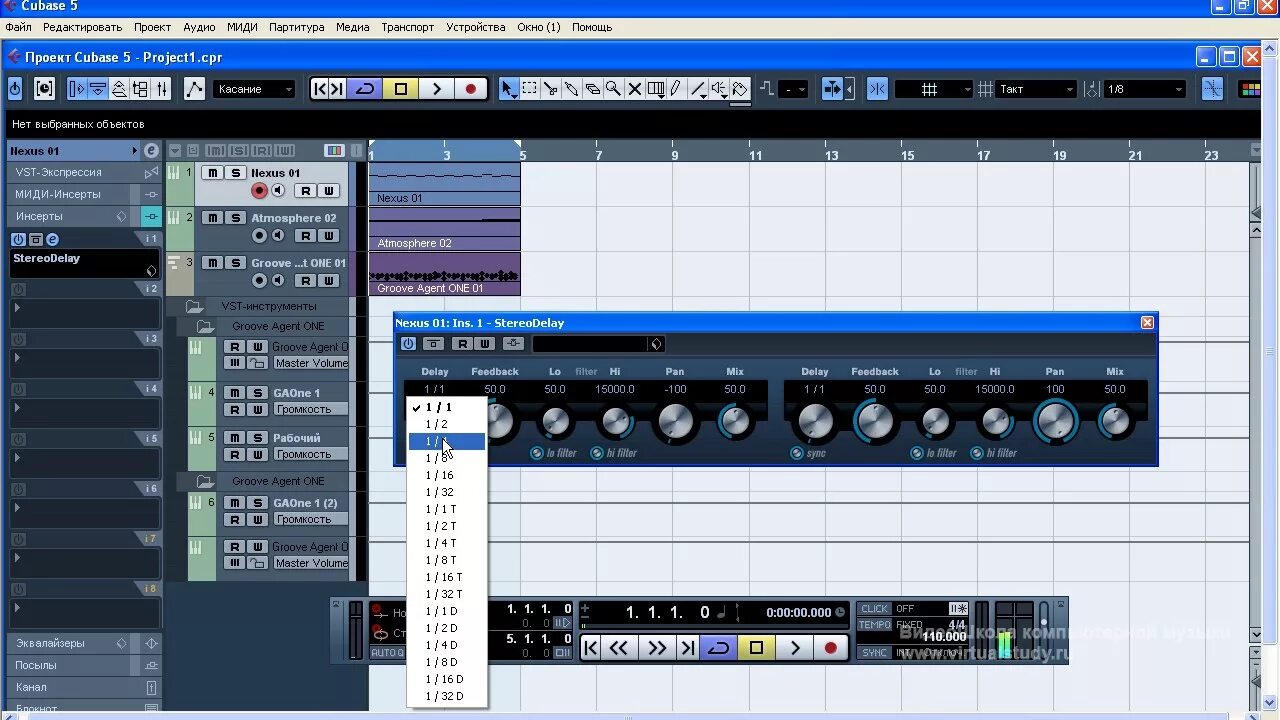Toggle Autoscroll in the toolbar

(833, 89)
